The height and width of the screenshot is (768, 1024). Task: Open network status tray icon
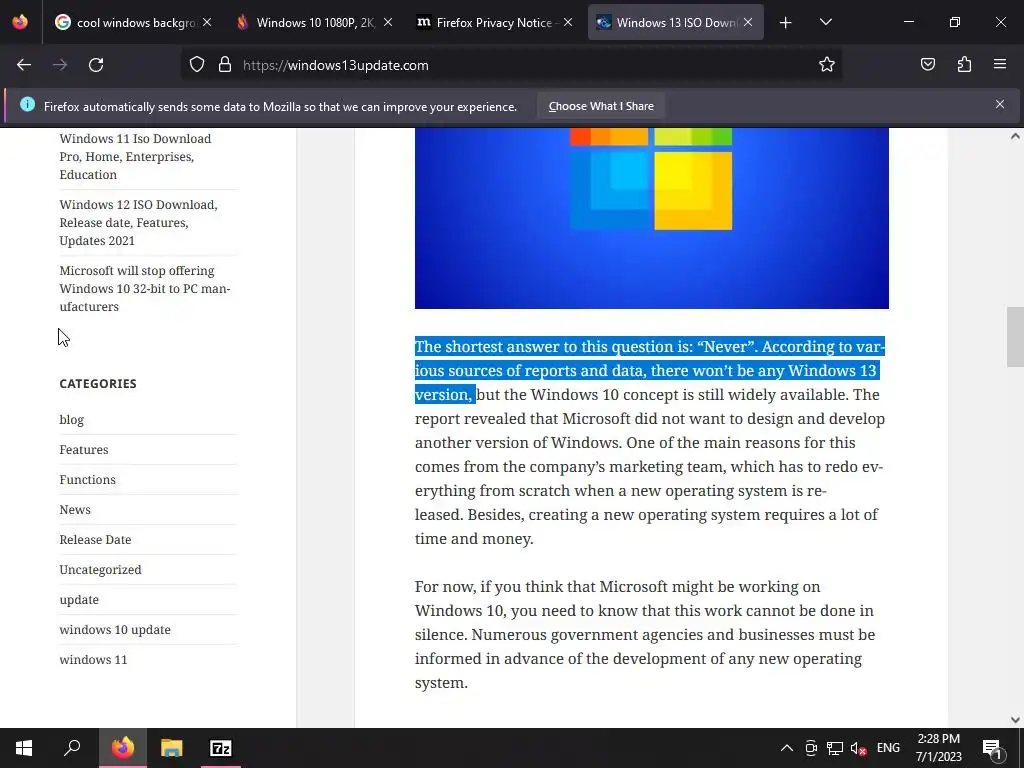pos(835,748)
